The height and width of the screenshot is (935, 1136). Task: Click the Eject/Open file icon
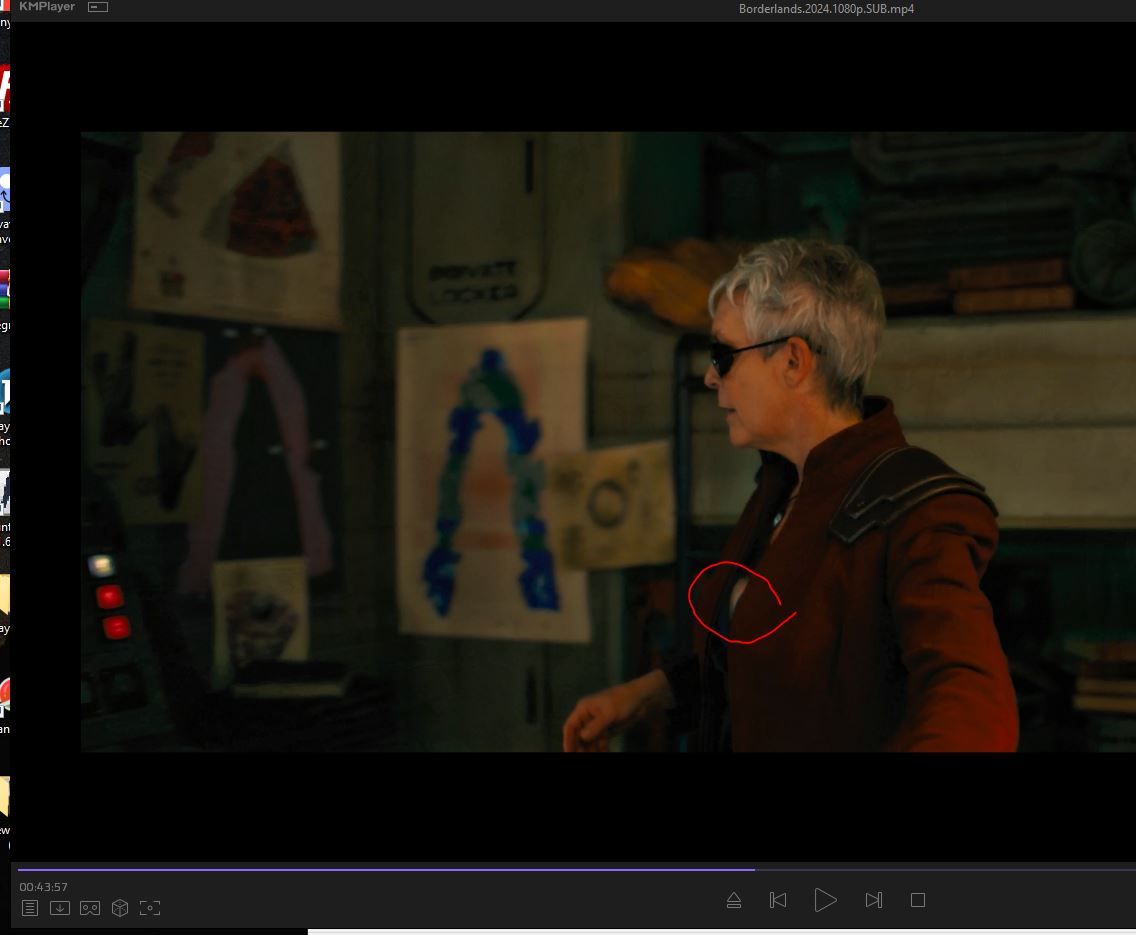pyautogui.click(x=733, y=900)
